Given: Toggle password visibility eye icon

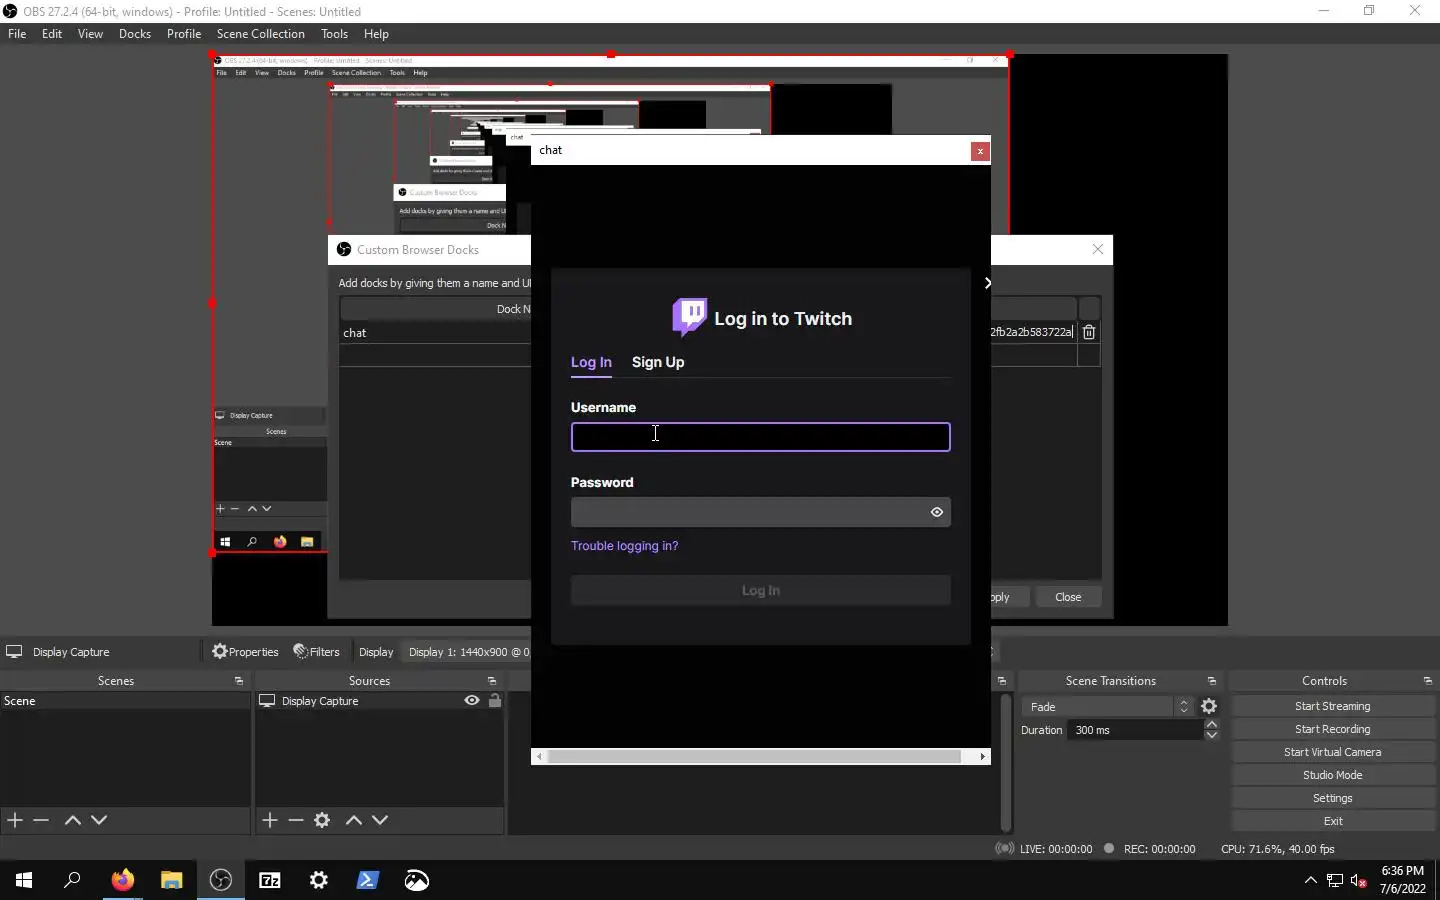Looking at the screenshot, I should pos(937,512).
